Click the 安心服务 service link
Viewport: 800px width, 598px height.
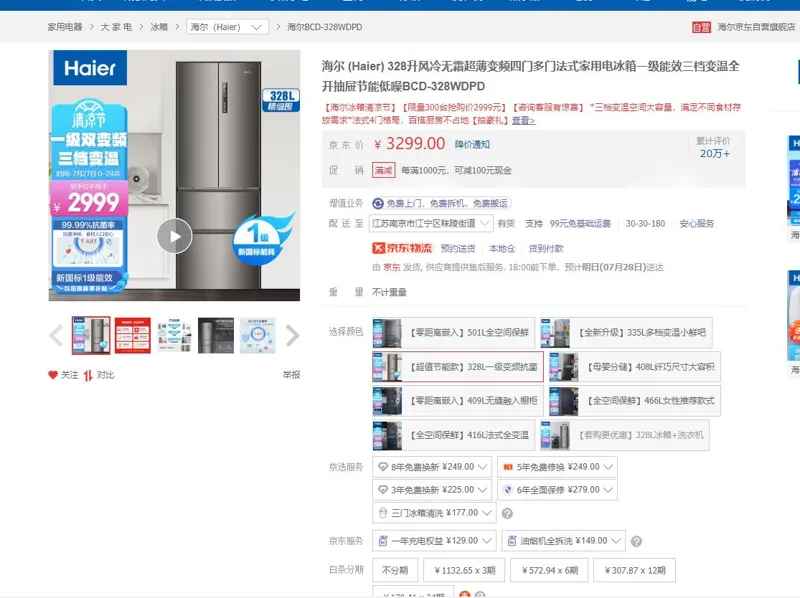click(x=696, y=223)
